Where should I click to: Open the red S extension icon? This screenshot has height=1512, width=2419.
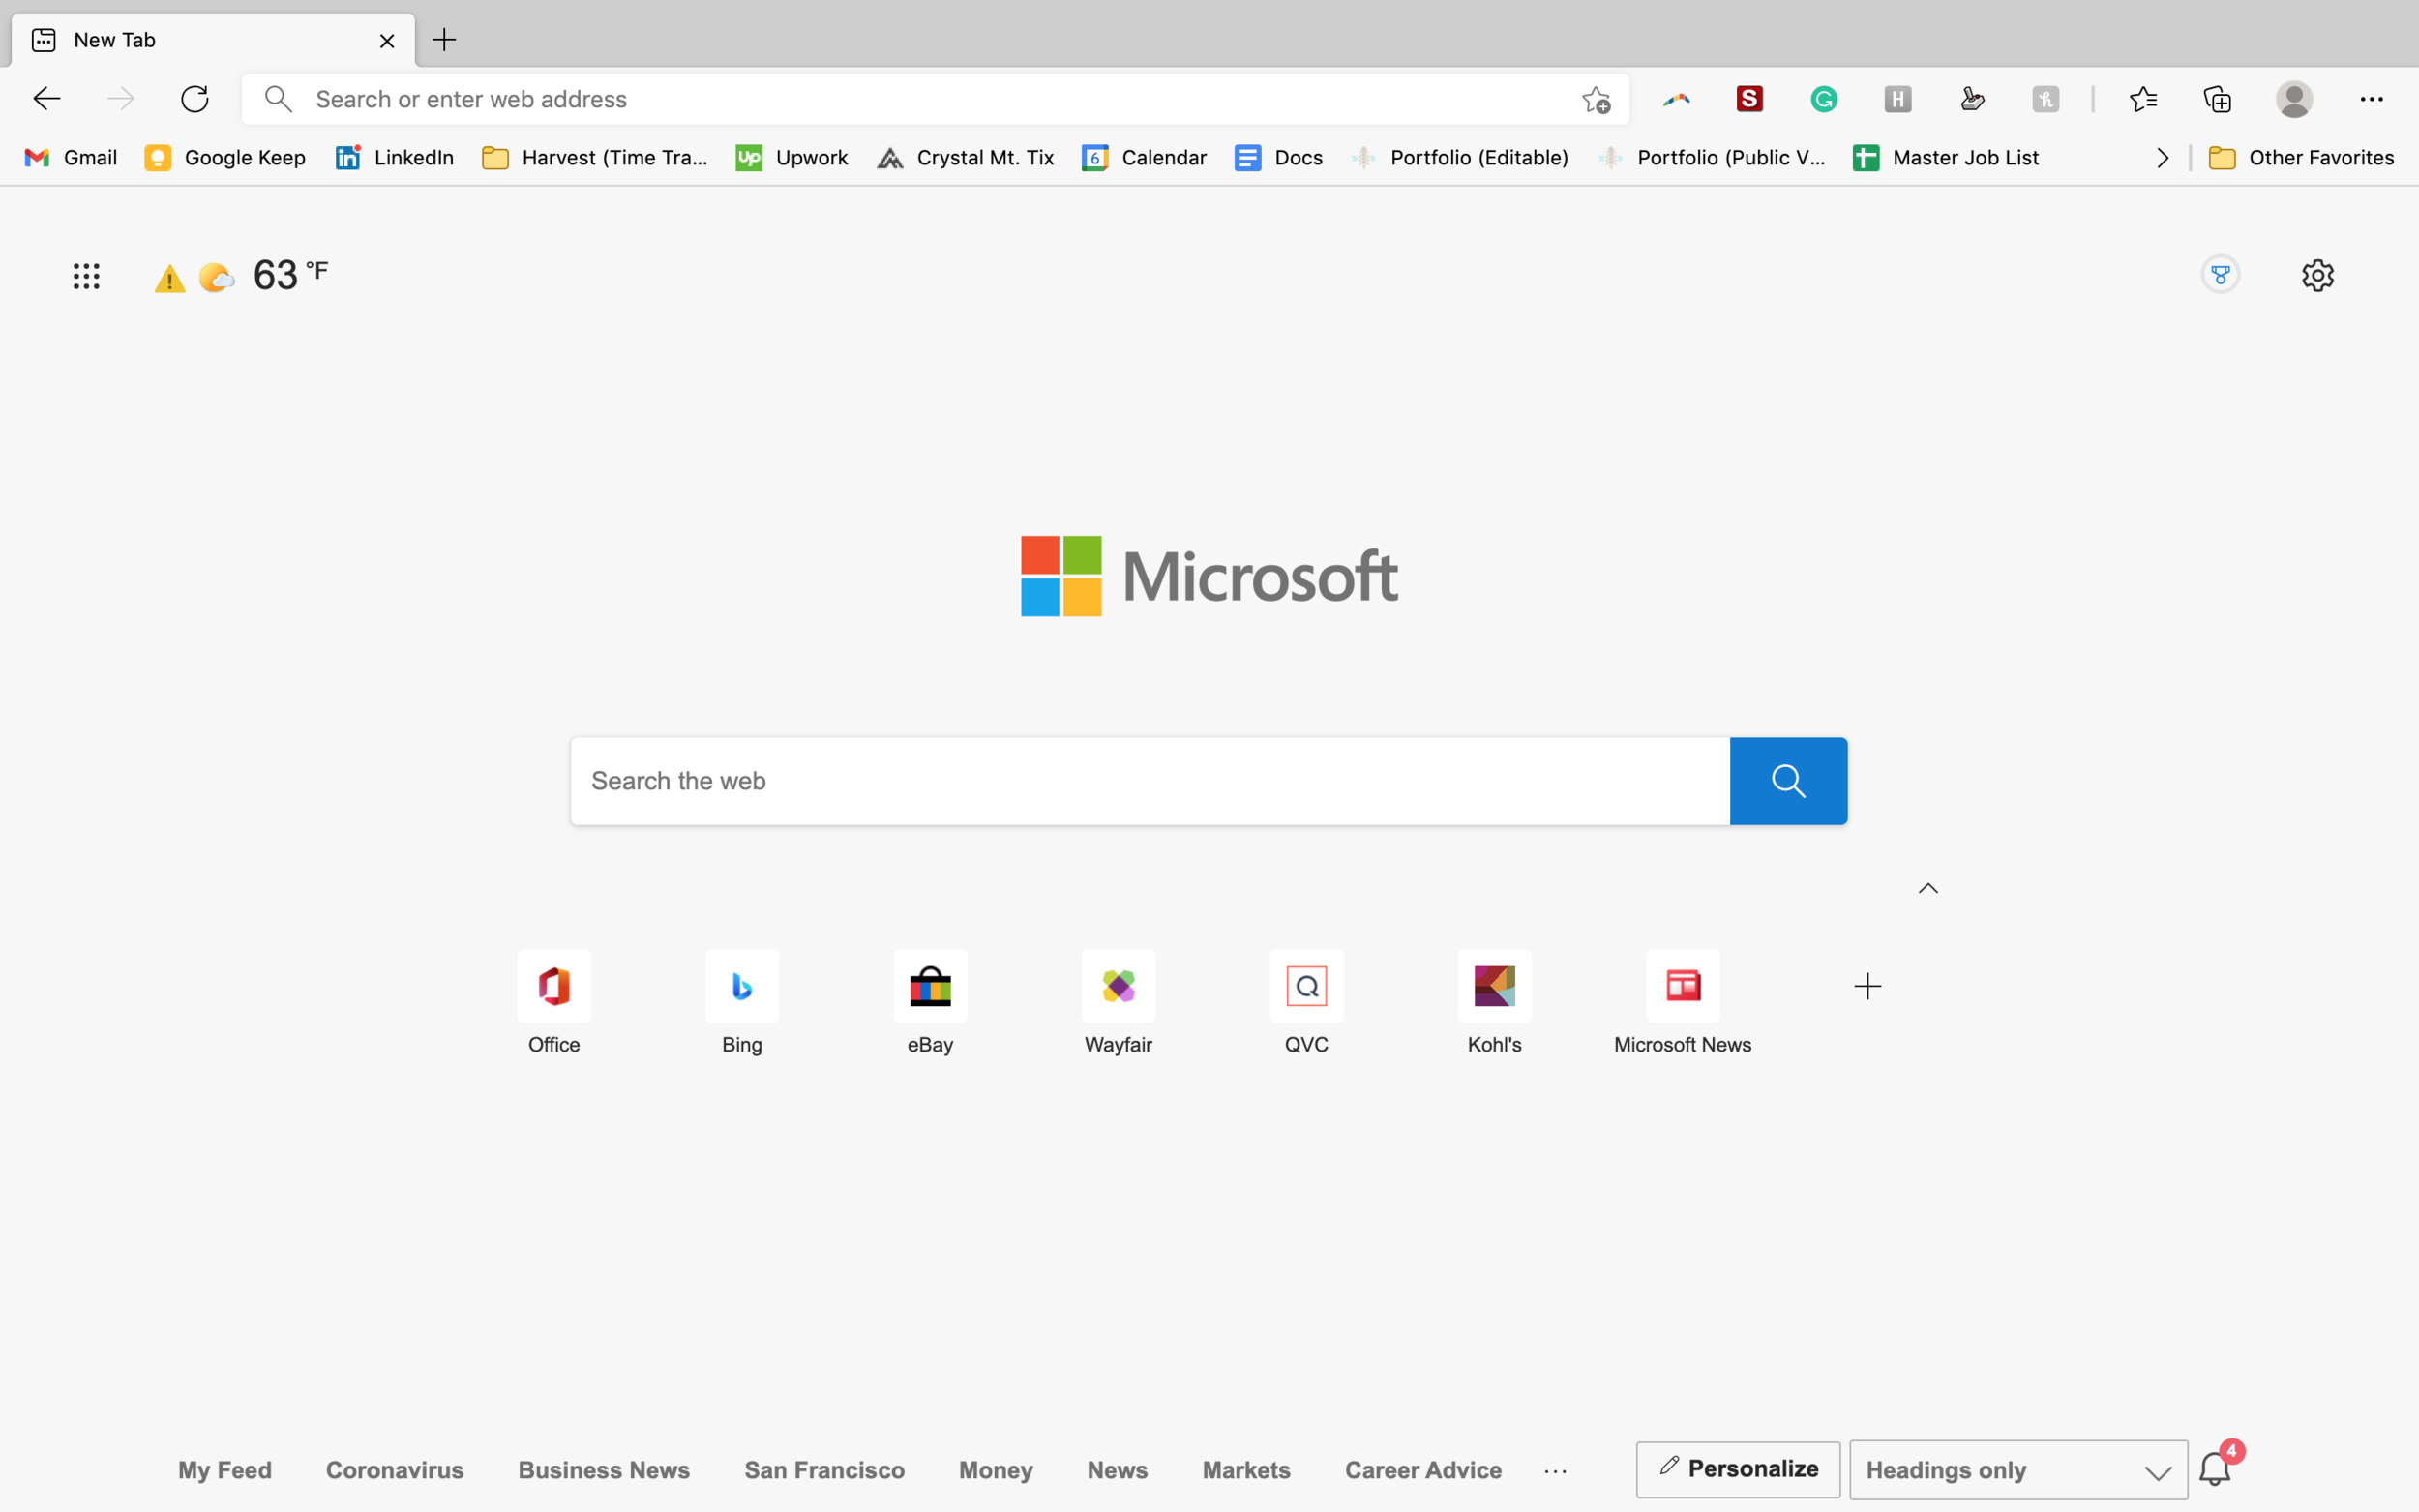(x=1750, y=99)
